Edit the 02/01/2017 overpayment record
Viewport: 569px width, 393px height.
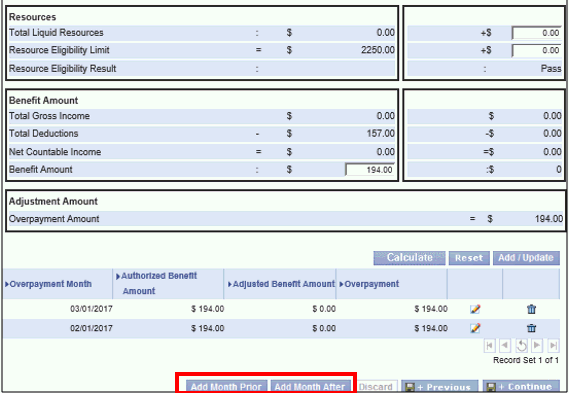[x=475, y=328]
